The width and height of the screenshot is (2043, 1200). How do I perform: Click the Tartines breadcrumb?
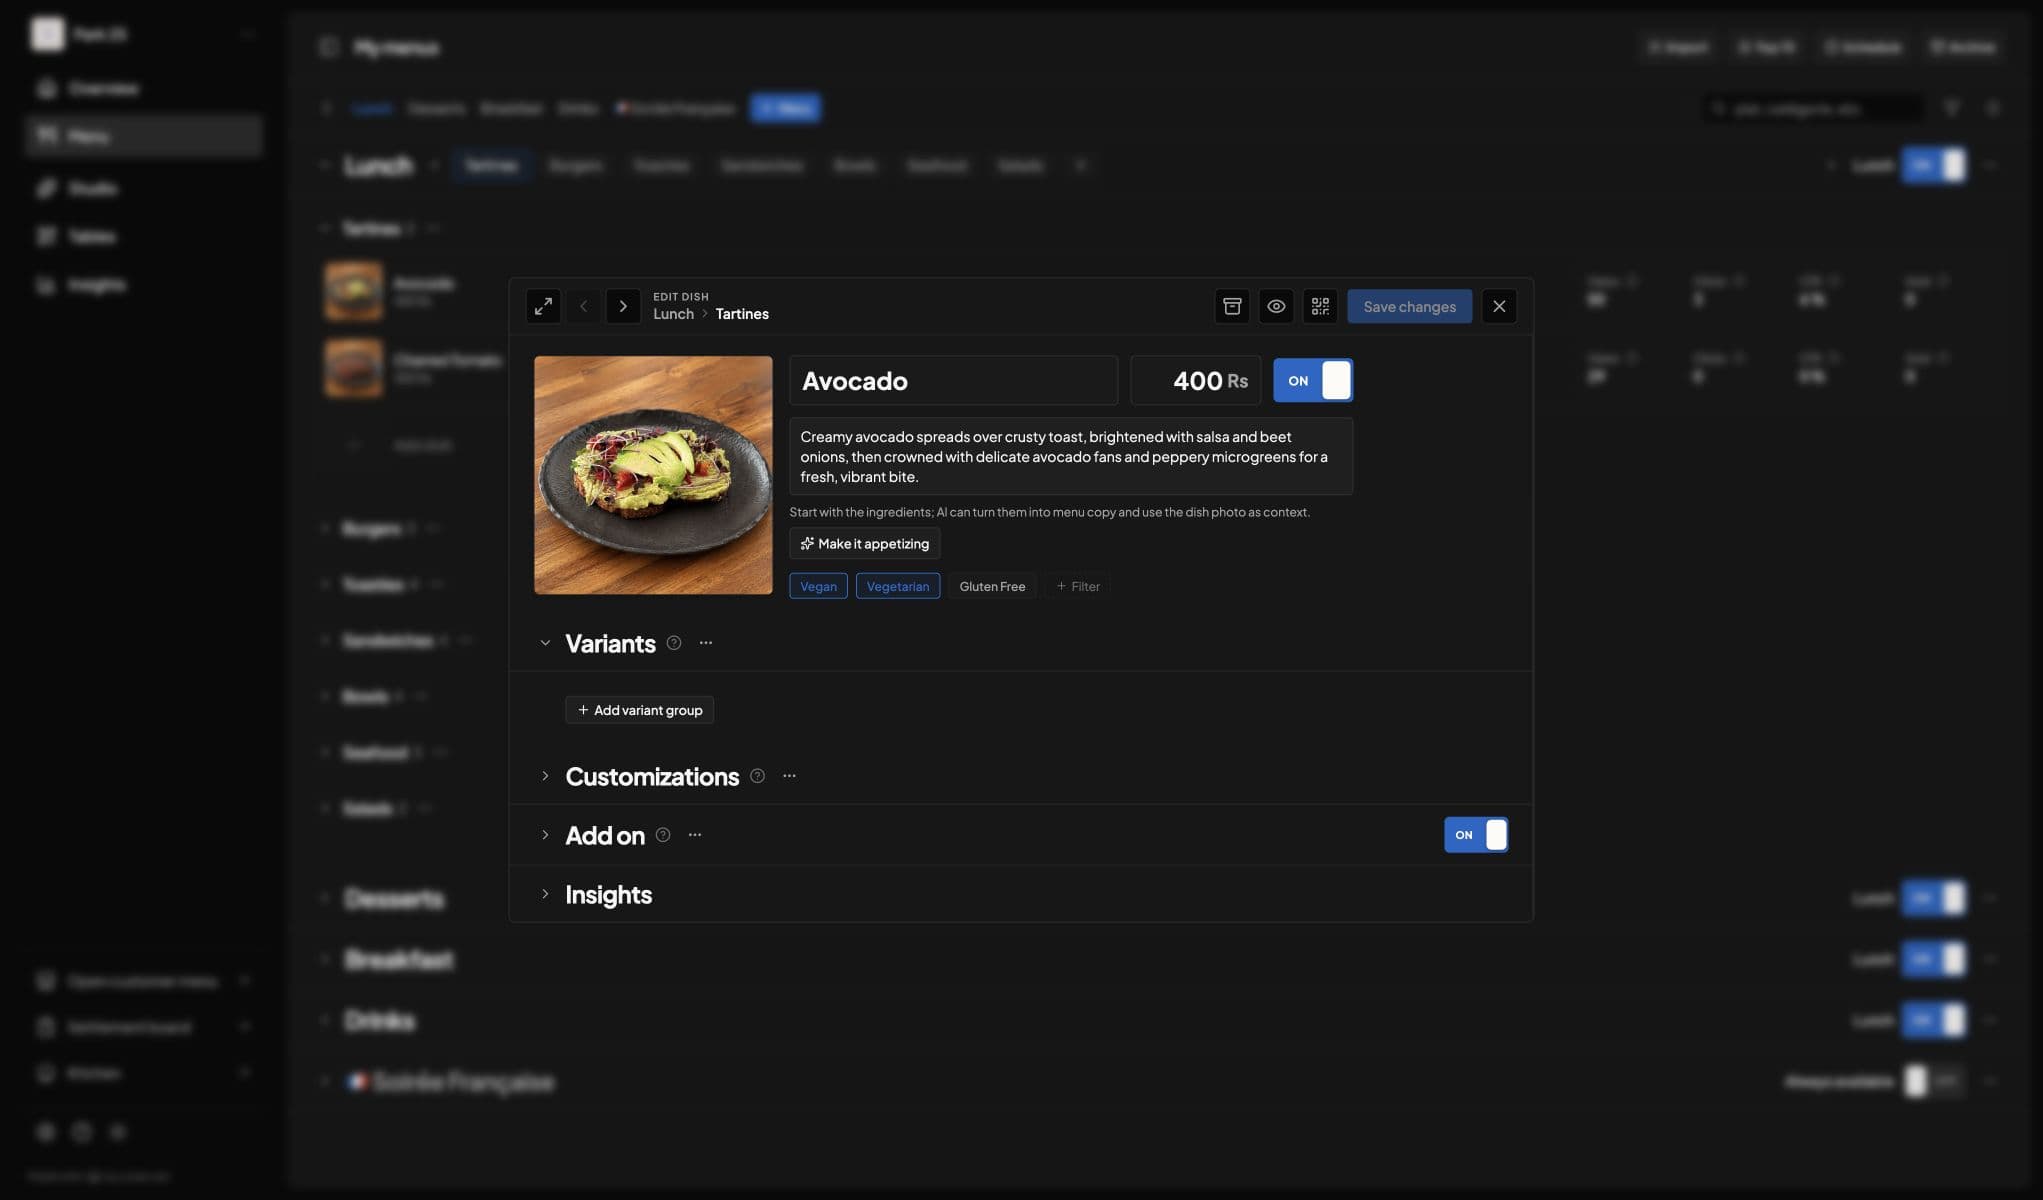(x=742, y=314)
